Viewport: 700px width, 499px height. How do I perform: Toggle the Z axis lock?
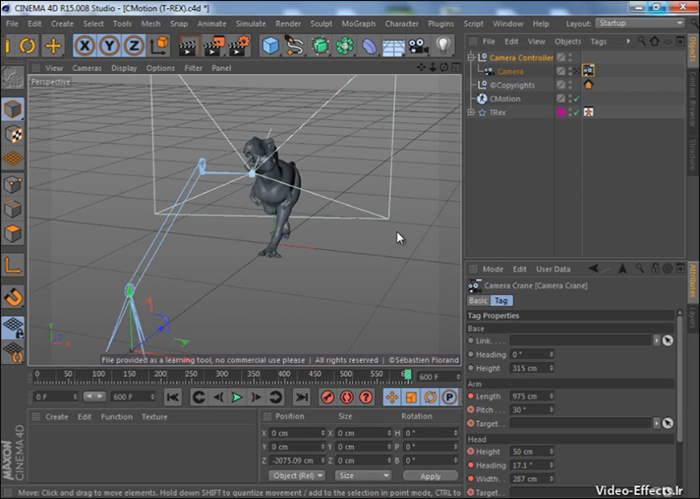(133, 46)
